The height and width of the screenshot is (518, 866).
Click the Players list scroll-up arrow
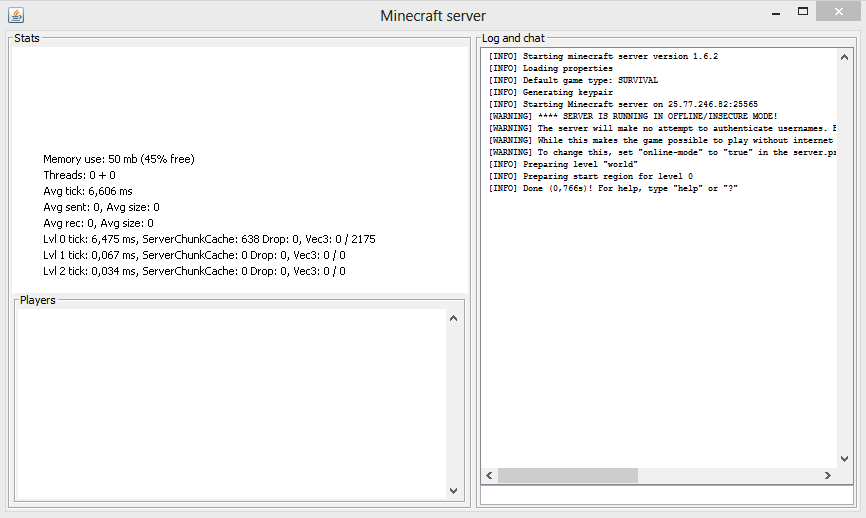[453, 318]
